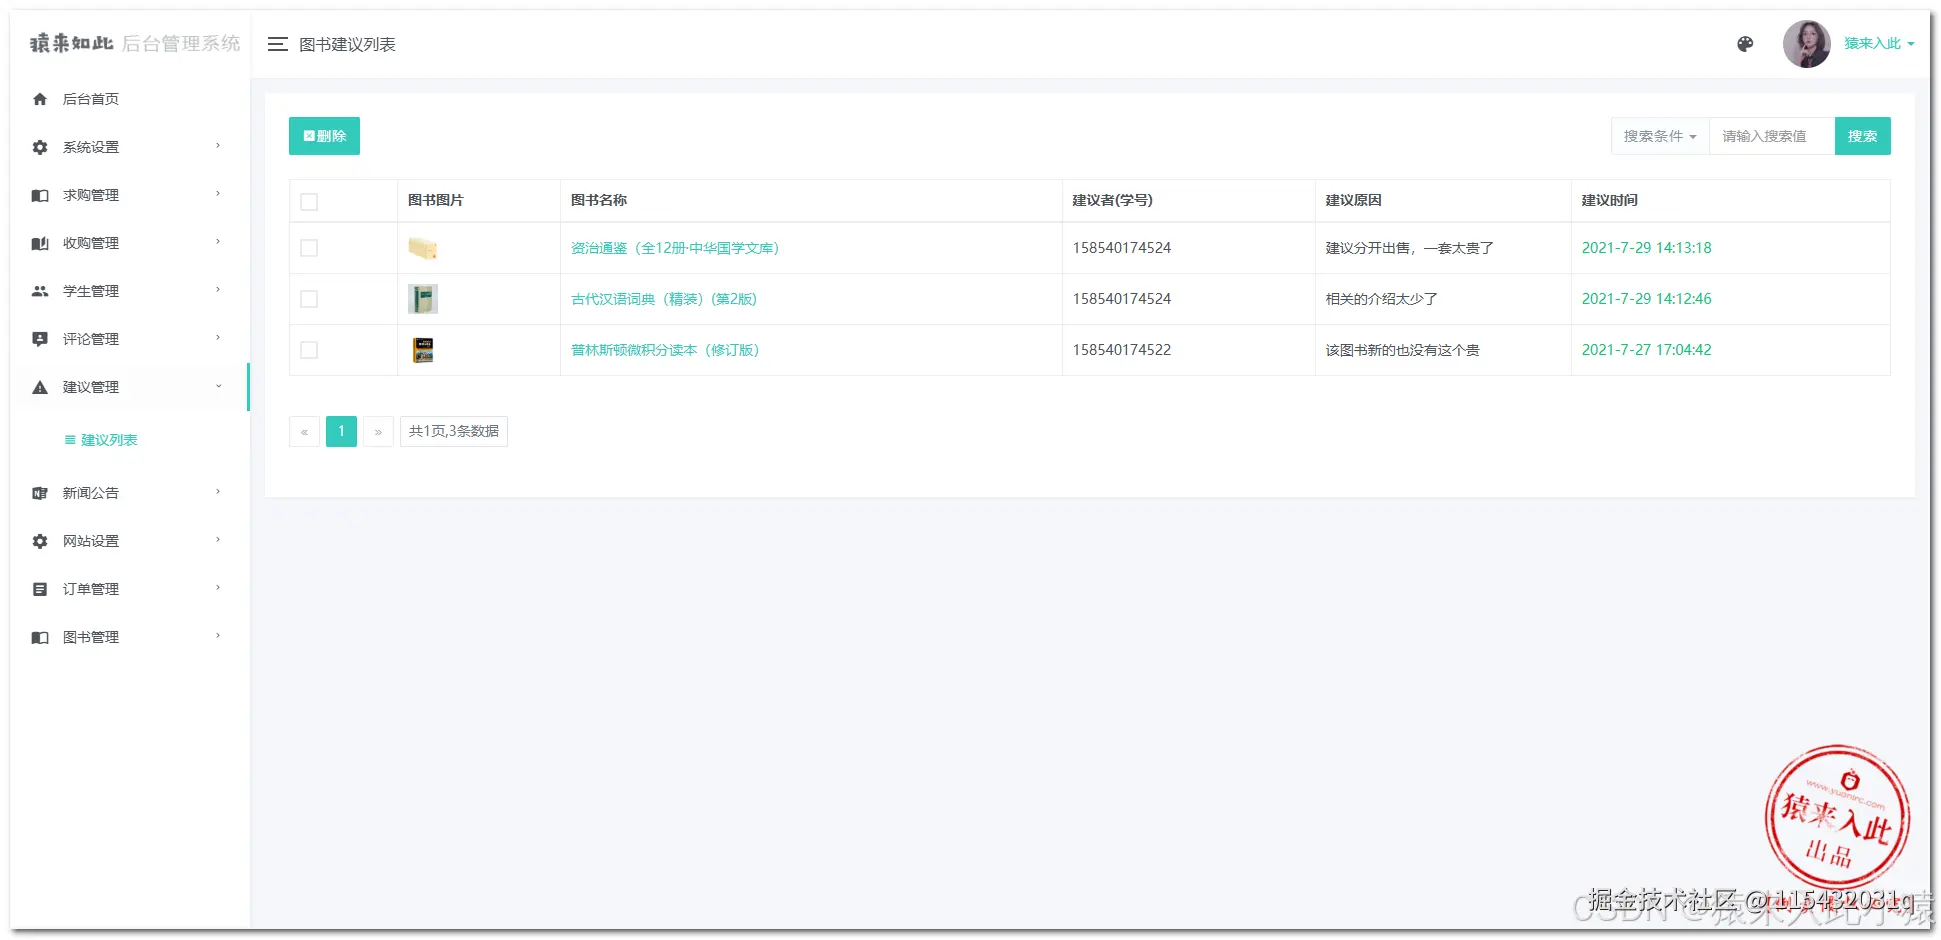
Task: Toggle the select-all checkbox in table header
Action: point(309,202)
